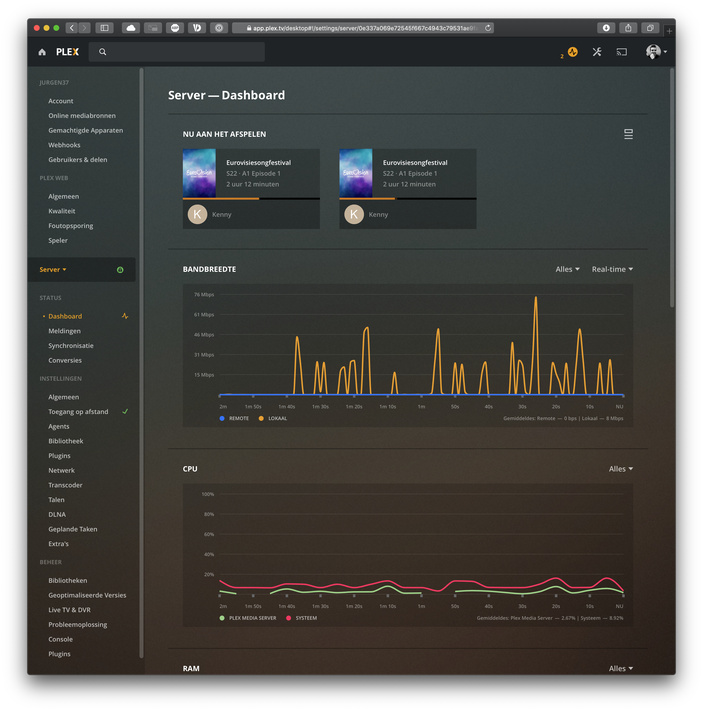Open Safari downloads icon

(606, 28)
